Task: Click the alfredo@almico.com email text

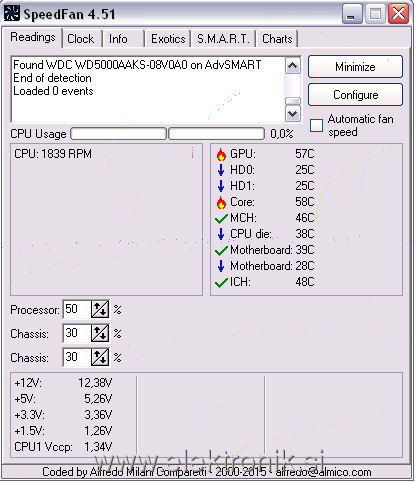Action: pos(323,472)
